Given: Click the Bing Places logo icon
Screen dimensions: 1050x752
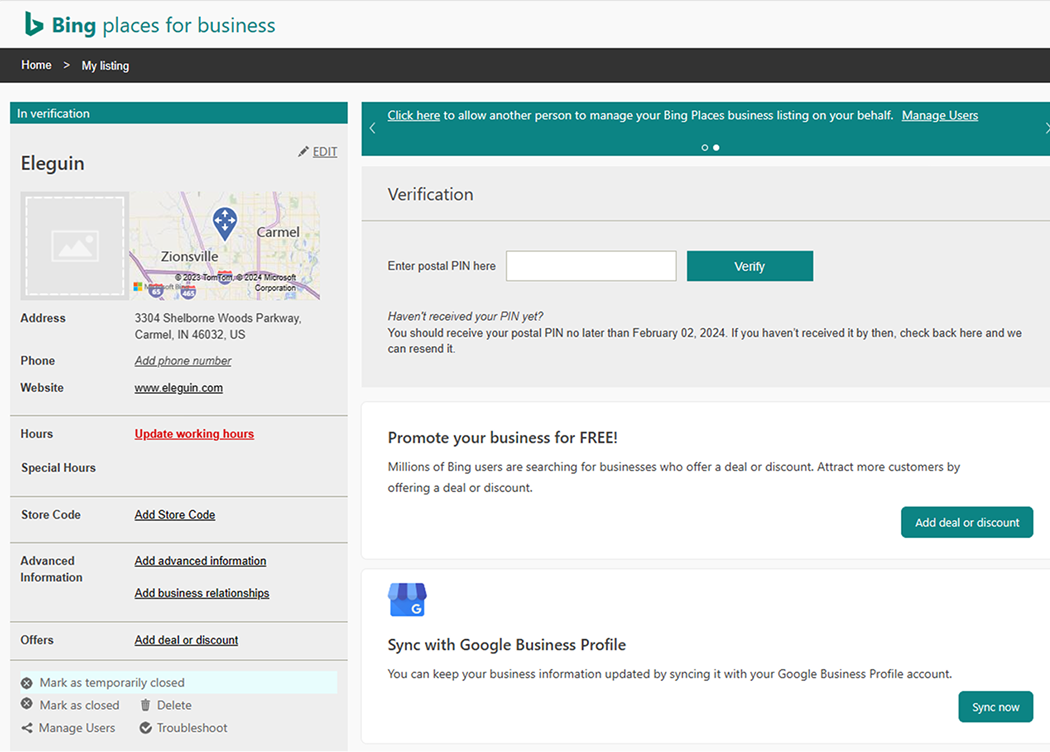Looking at the screenshot, I should point(32,24).
